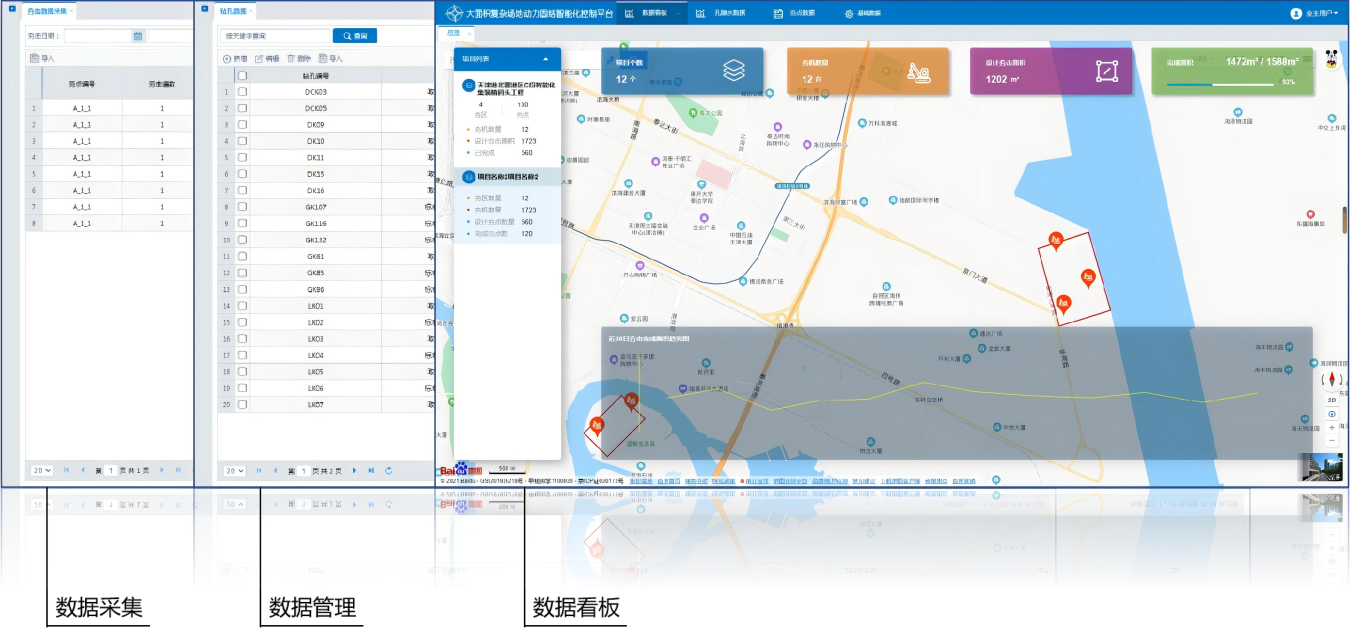Click the 编辑 edit icon in drill-hole toolbar

click(259, 59)
